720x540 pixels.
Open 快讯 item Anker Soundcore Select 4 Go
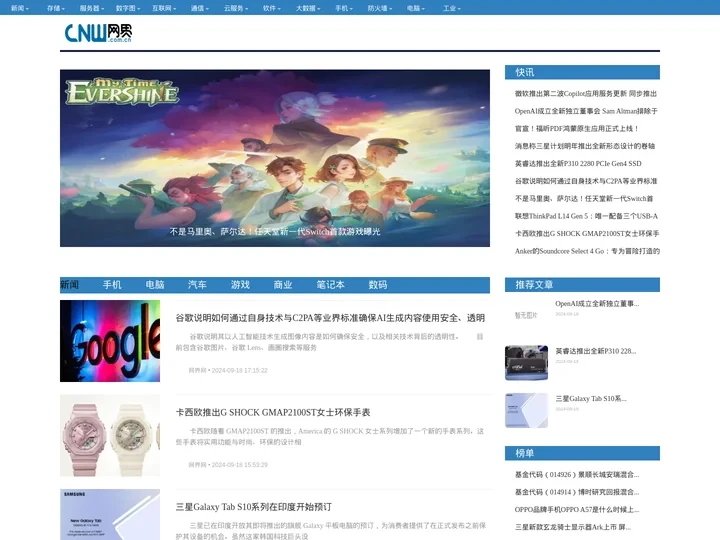point(587,251)
